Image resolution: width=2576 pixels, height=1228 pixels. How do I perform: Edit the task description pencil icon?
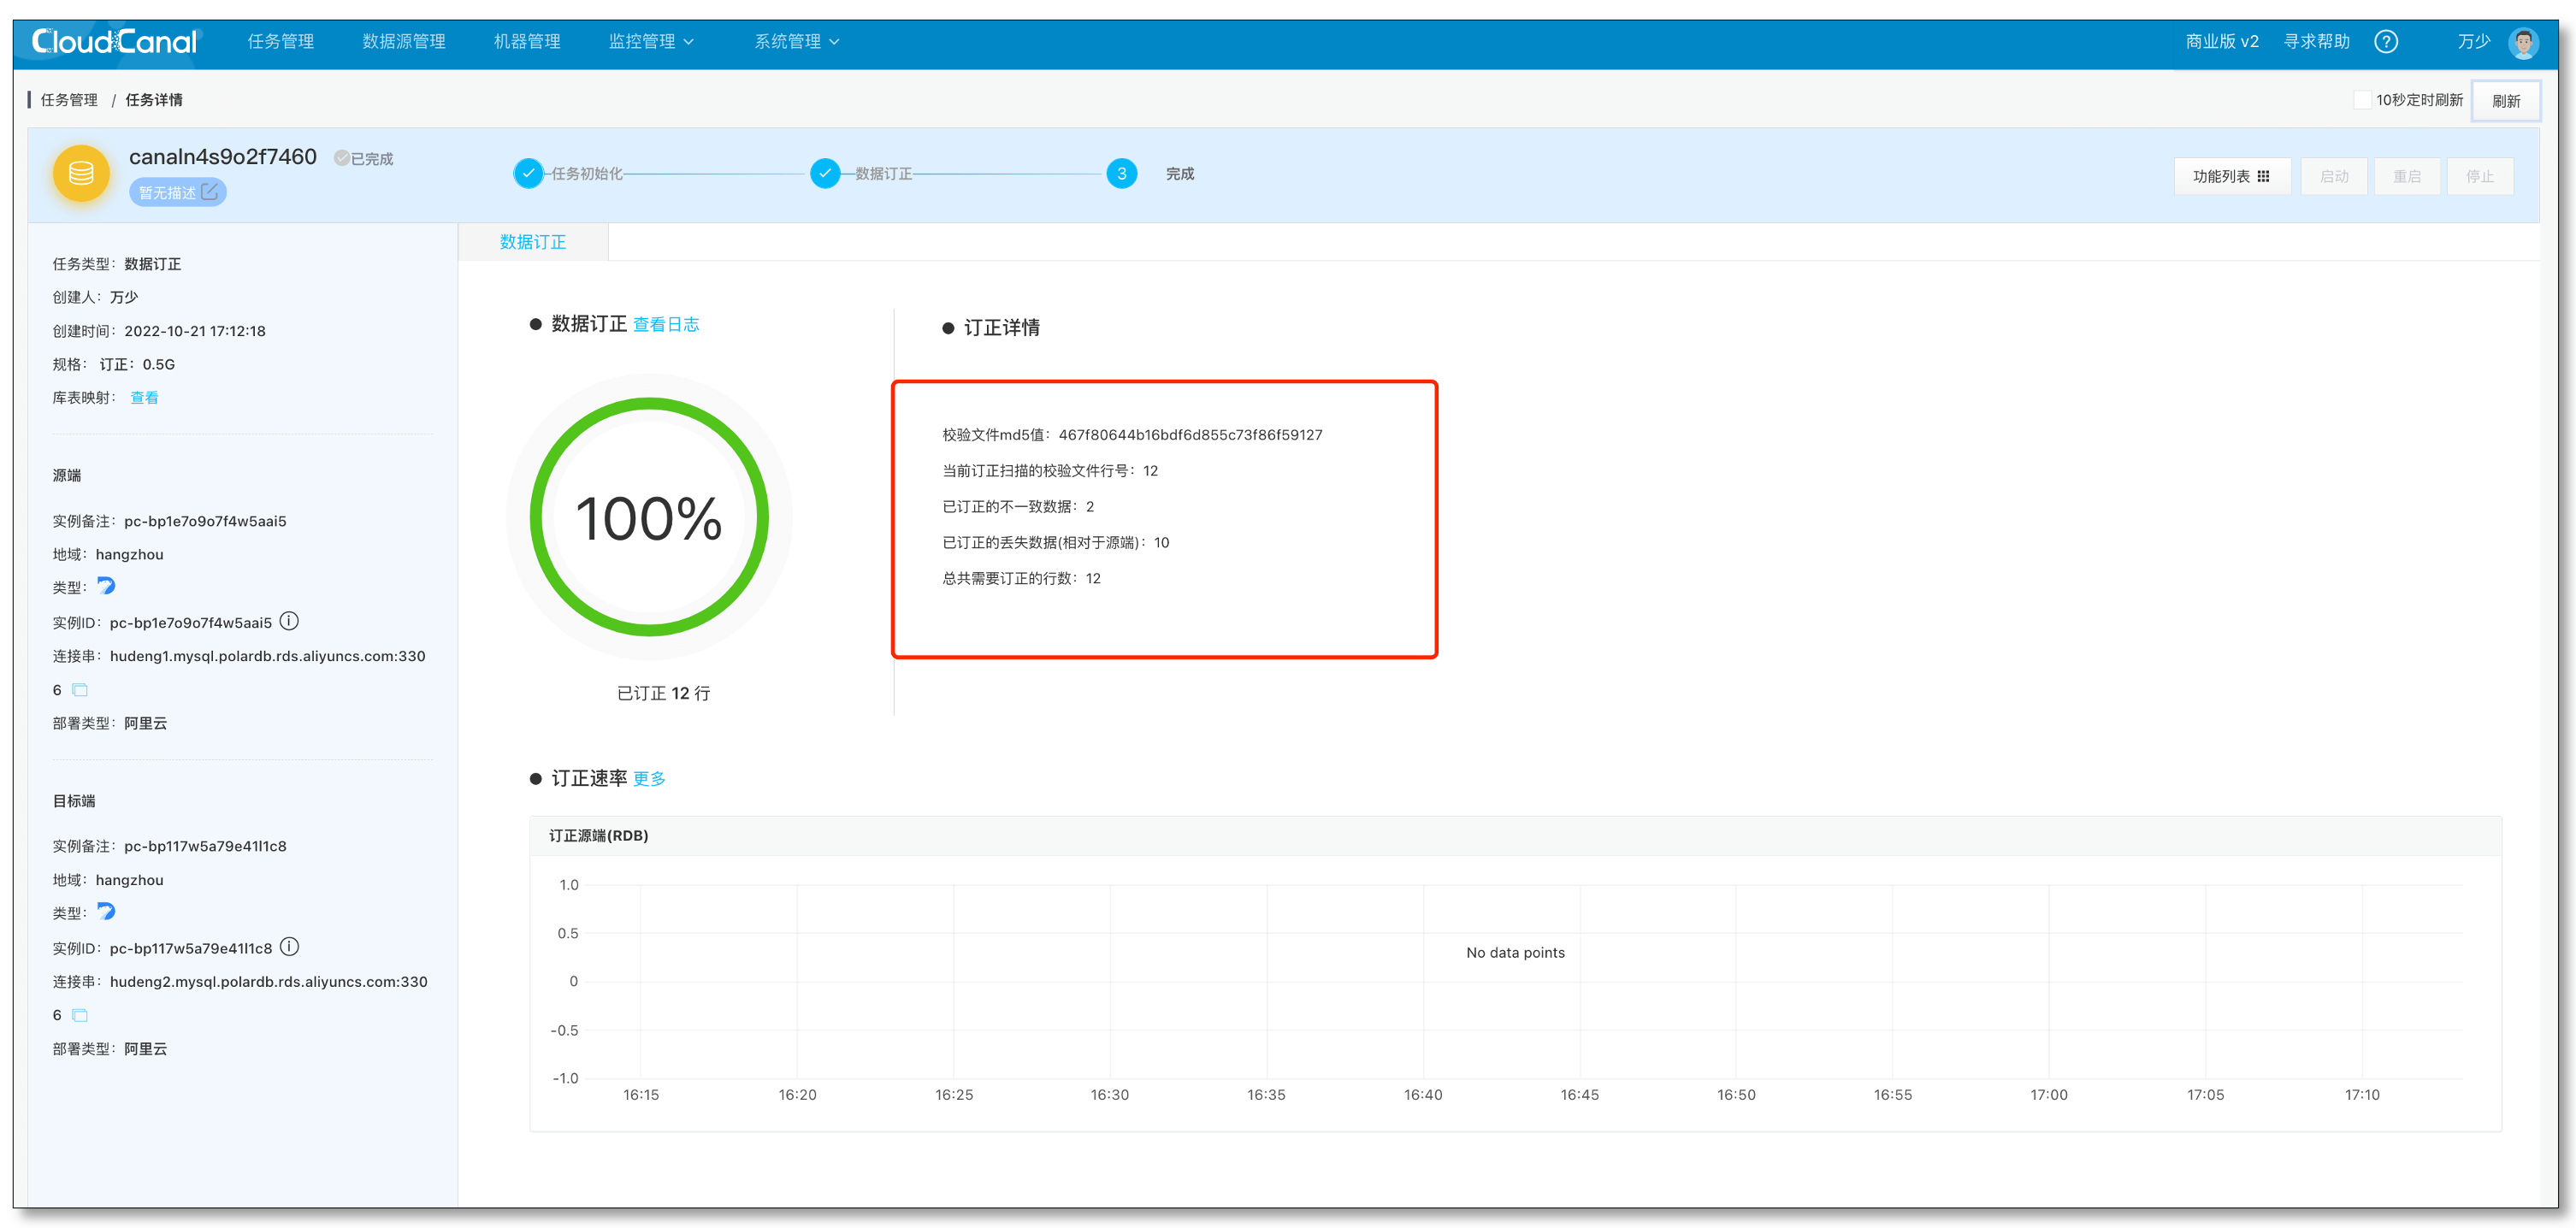[x=209, y=191]
